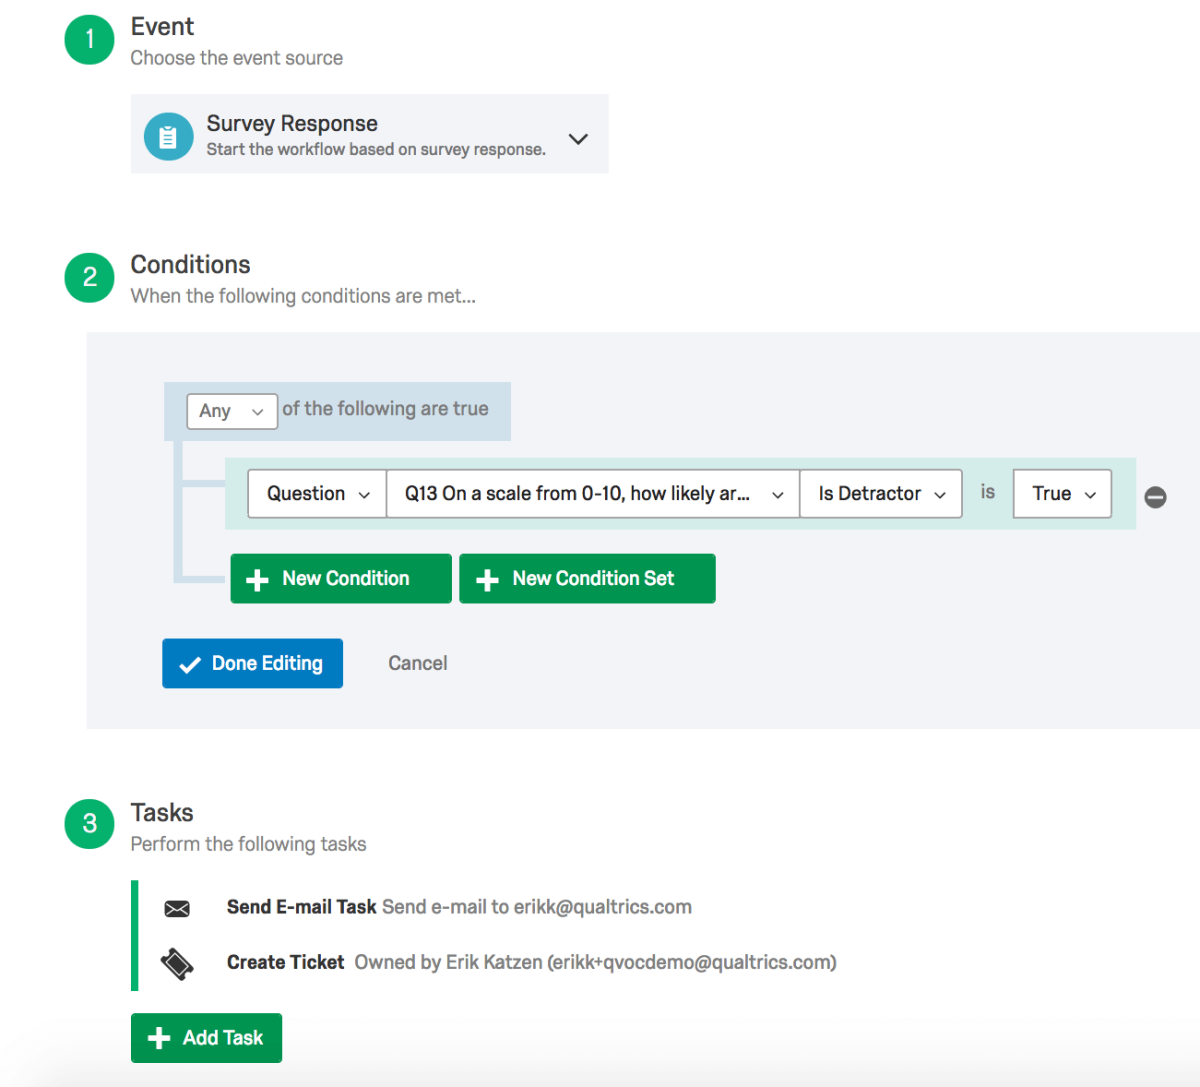Click the Survey Response clipboard icon
1200x1087 pixels.
168,137
